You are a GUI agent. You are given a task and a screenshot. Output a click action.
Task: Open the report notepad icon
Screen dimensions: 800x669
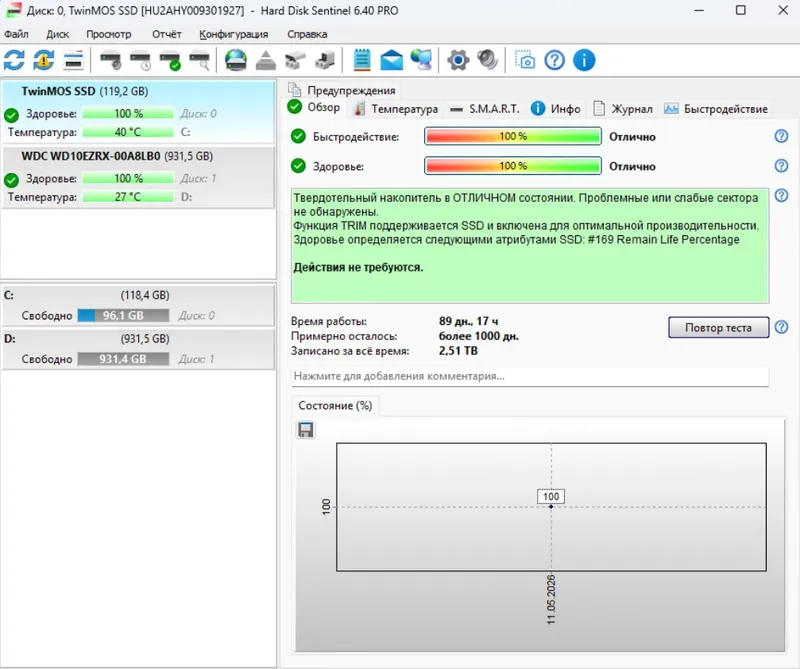[x=362, y=60]
